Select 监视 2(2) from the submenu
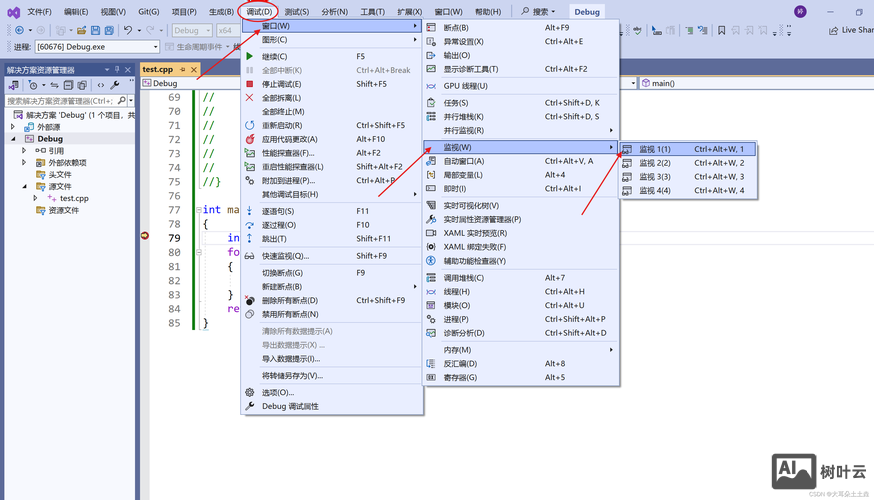Image resolution: width=874 pixels, height=500 pixels. point(688,163)
